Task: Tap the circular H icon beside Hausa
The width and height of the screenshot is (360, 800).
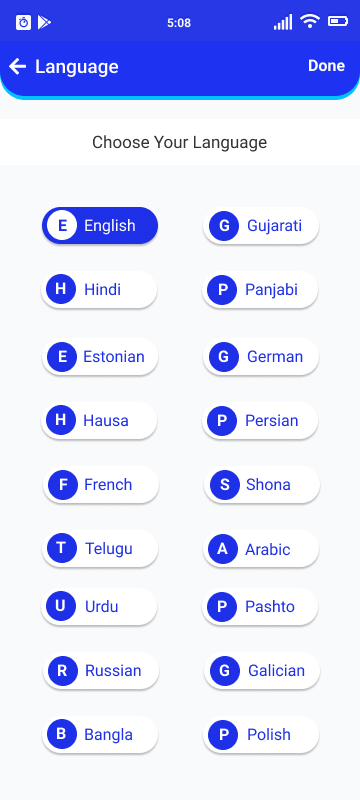Action: pyautogui.click(x=61, y=420)
